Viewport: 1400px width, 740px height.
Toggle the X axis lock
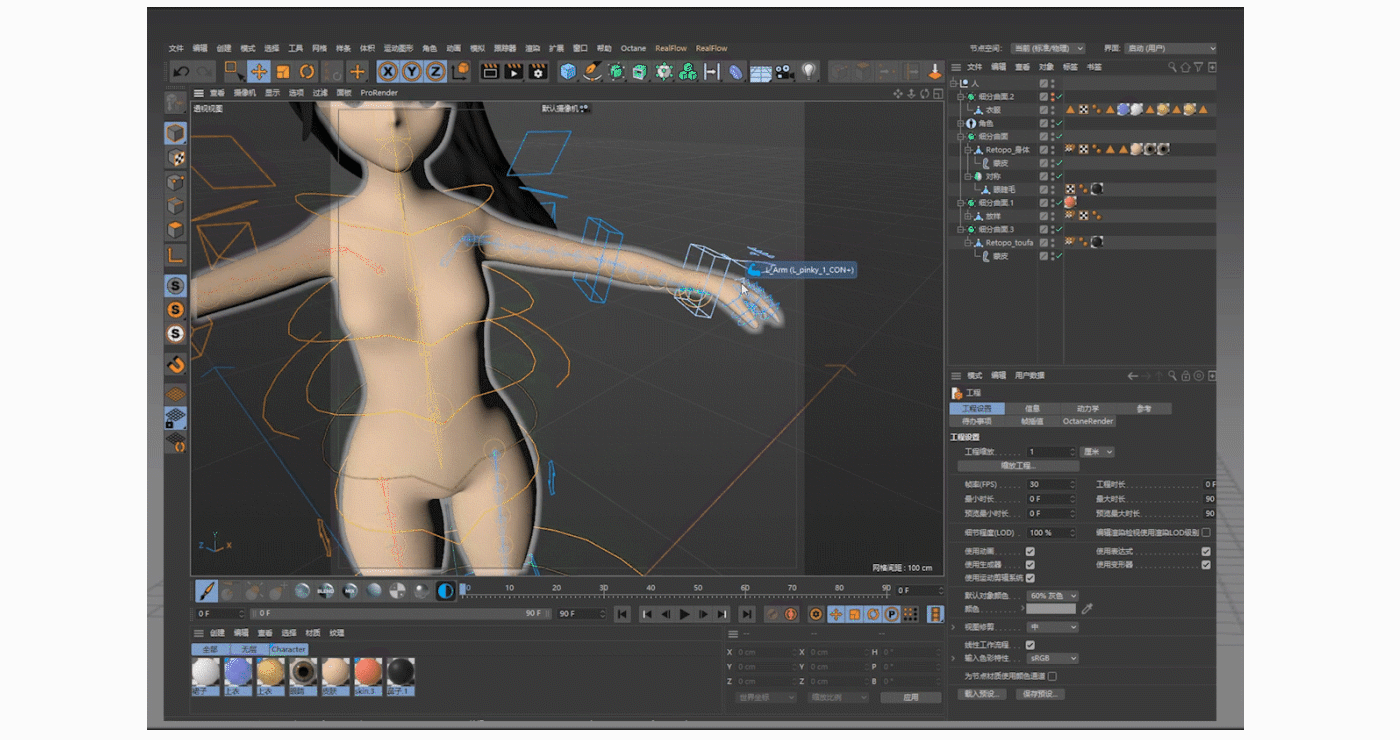click(x=388, y=72)
